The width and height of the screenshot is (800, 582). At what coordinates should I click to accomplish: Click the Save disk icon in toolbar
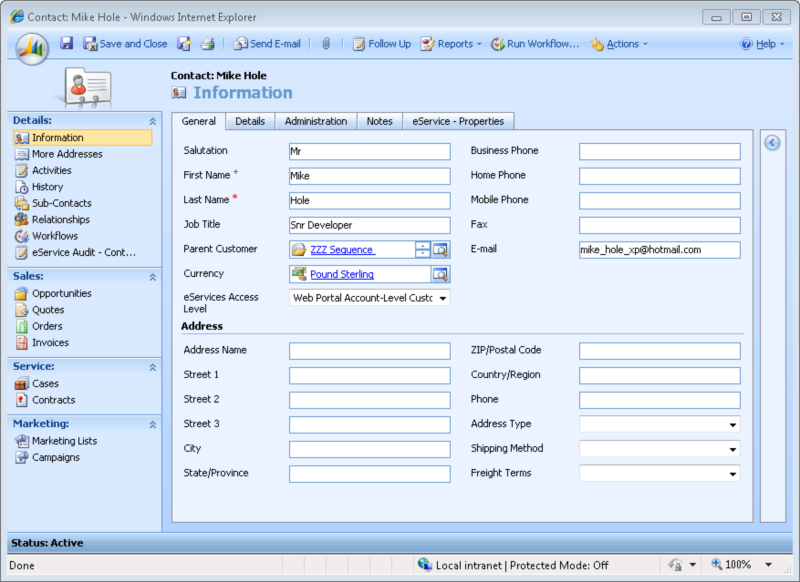(x=67, y=44)
